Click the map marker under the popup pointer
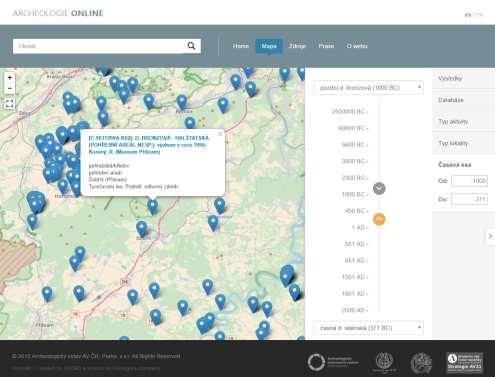Image resolution: width=495 pixels, height=377 pixels. pyautogui.click(x=153, y=206)
